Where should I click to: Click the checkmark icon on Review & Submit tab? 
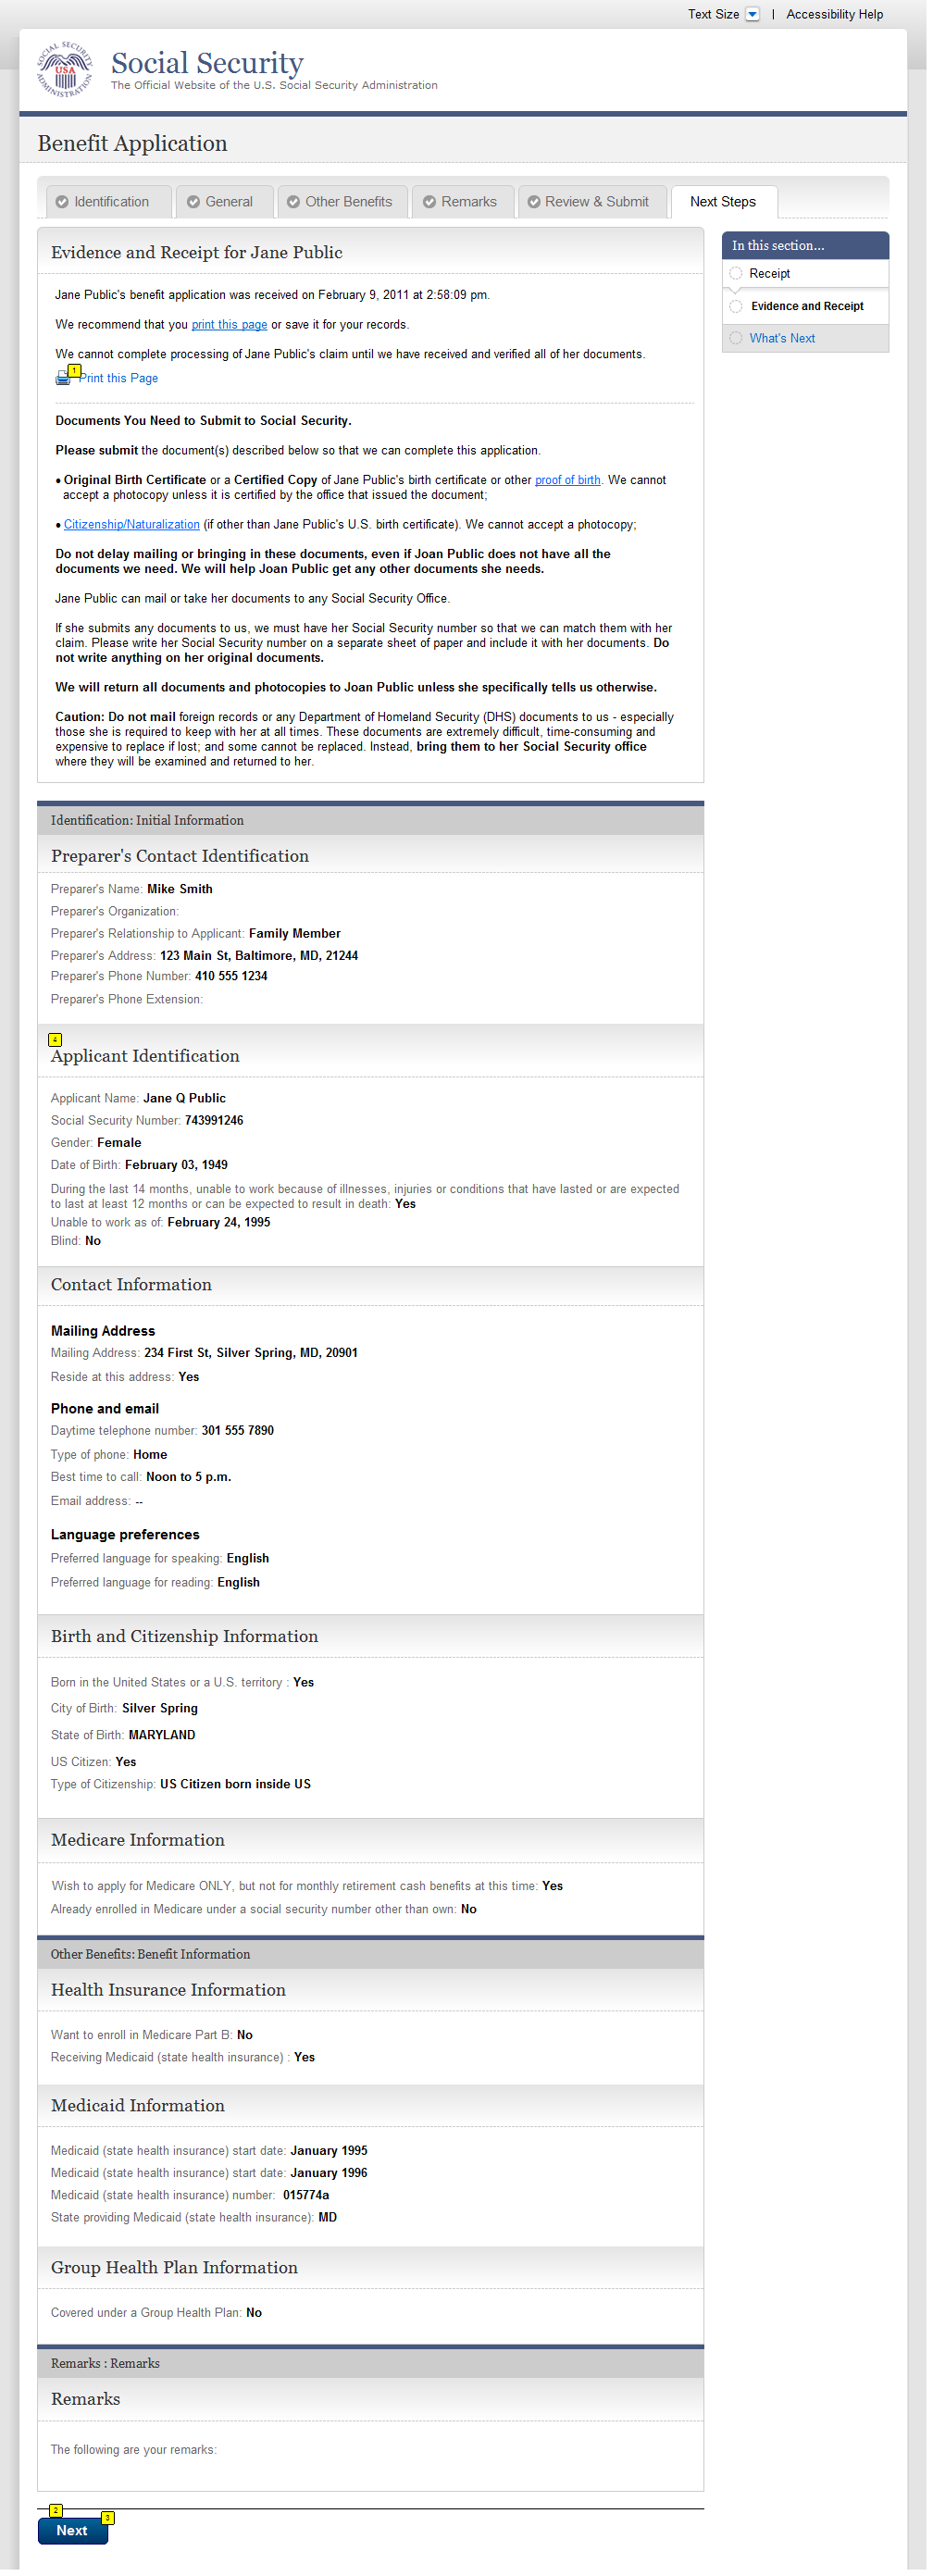point(534,202)
